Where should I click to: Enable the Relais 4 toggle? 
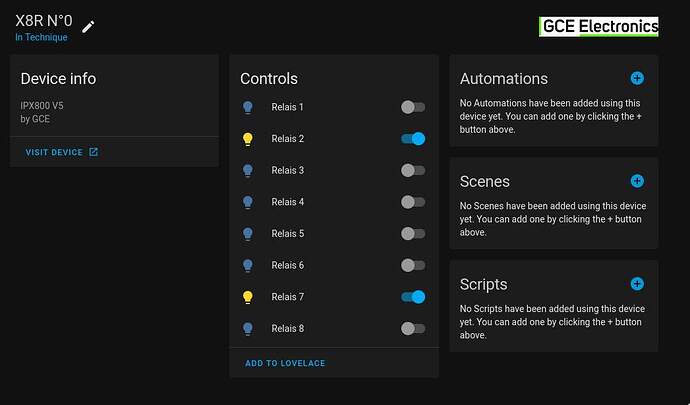[413, 202]
